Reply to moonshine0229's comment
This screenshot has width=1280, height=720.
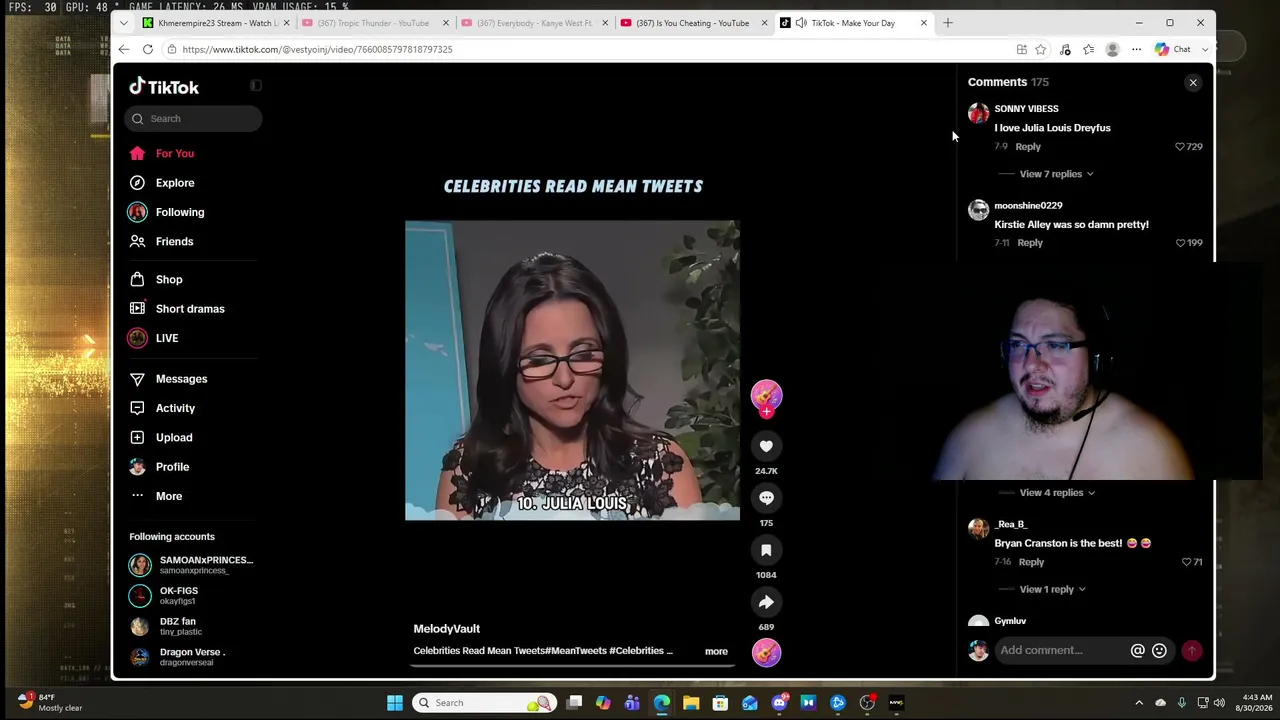(x=1030, y=243)
